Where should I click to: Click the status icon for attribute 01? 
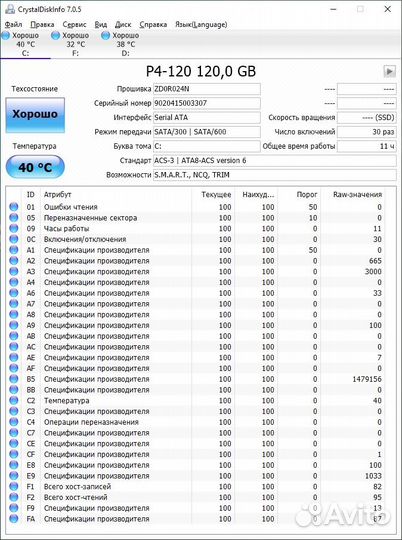(x=14, y=207)
